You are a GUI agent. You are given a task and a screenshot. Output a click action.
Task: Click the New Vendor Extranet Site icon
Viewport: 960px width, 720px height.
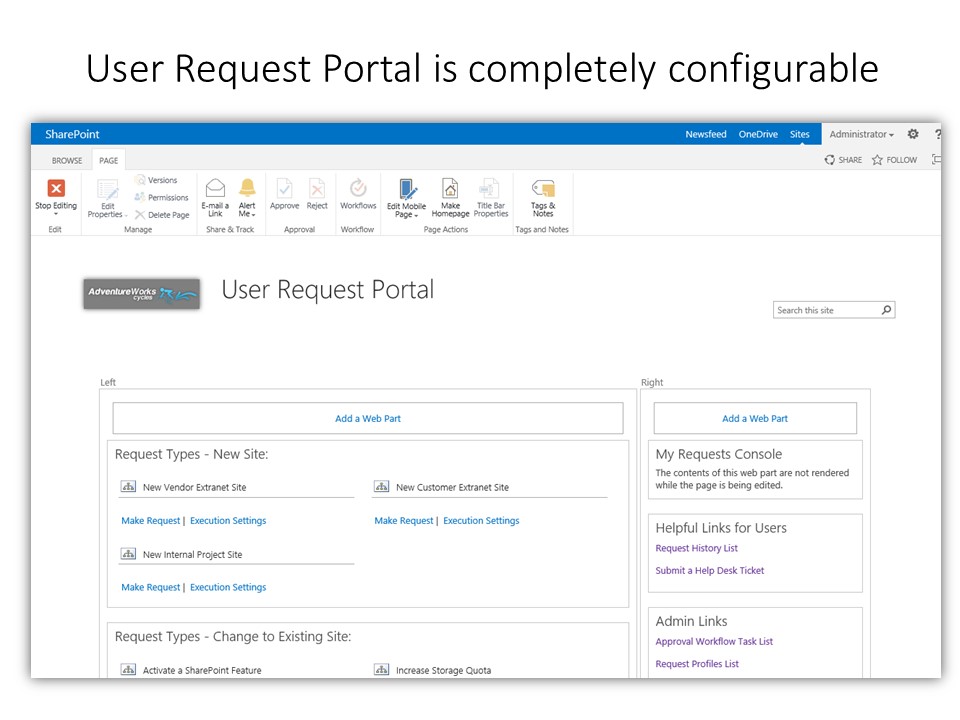click(x=128, y=487)
